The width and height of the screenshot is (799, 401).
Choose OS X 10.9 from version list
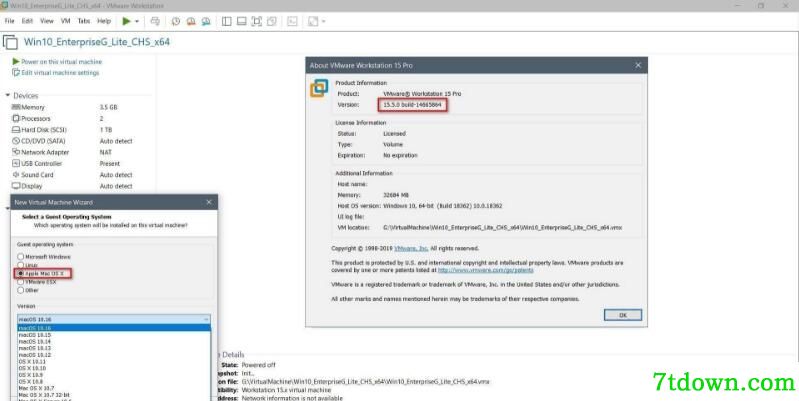(114, 375)
